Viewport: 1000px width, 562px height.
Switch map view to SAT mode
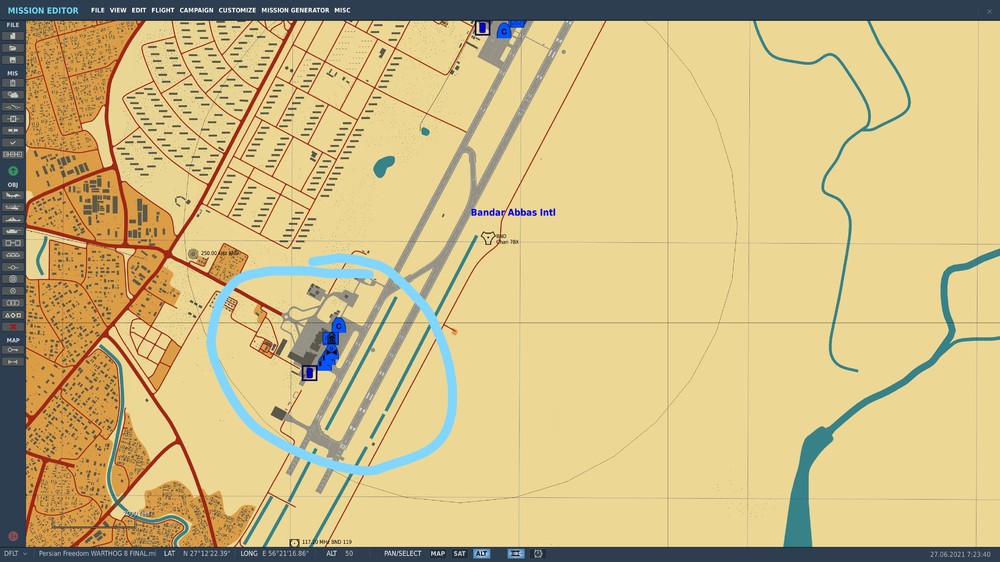[459, 554]
